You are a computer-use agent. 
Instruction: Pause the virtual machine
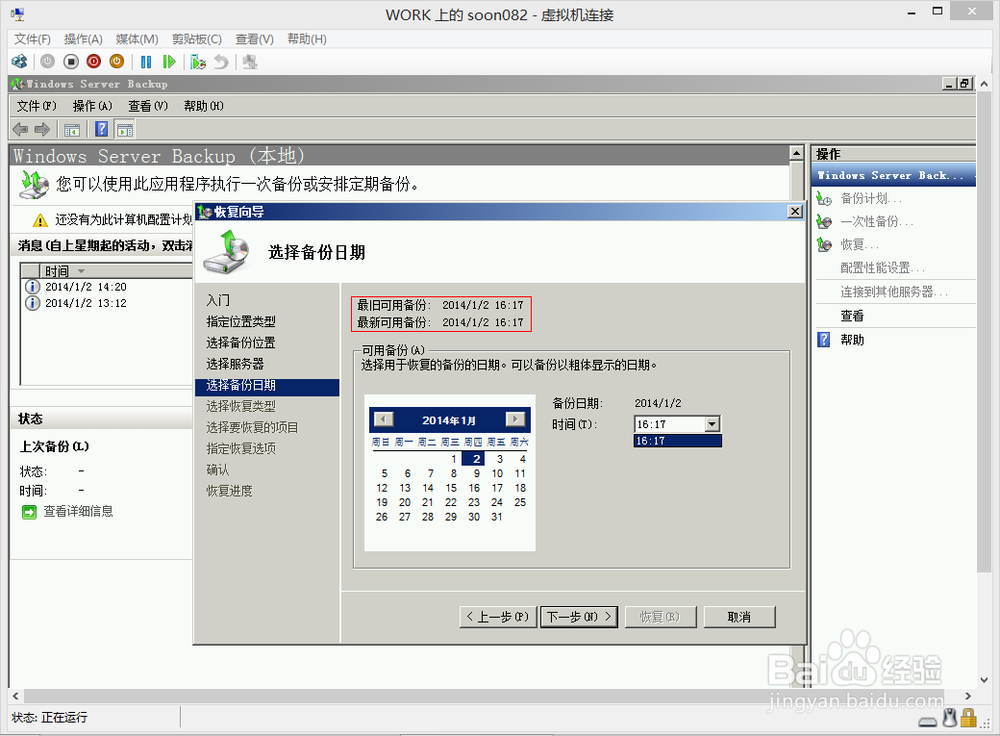[146, 62]
